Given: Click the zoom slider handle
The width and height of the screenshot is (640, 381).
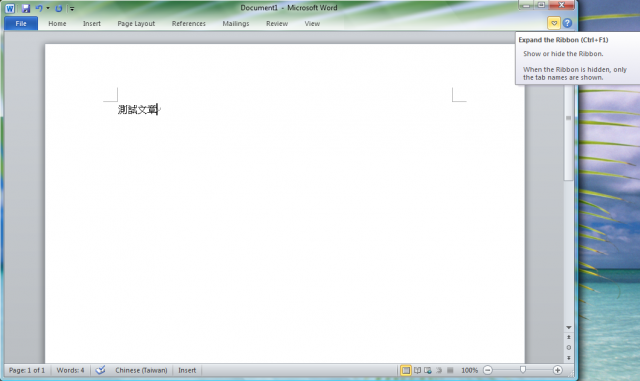Looking at the screenshot, I should click(523, 370).
